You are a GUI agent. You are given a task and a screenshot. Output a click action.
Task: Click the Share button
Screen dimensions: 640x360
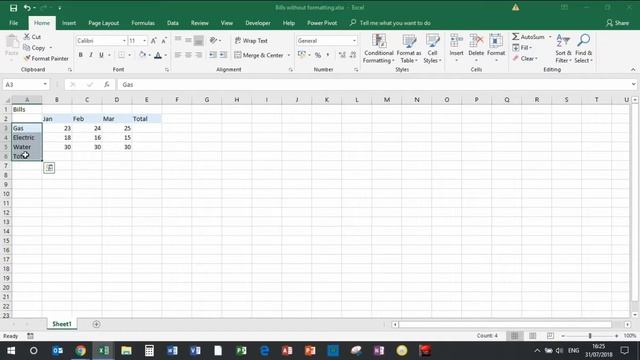(x=618, y=23)
